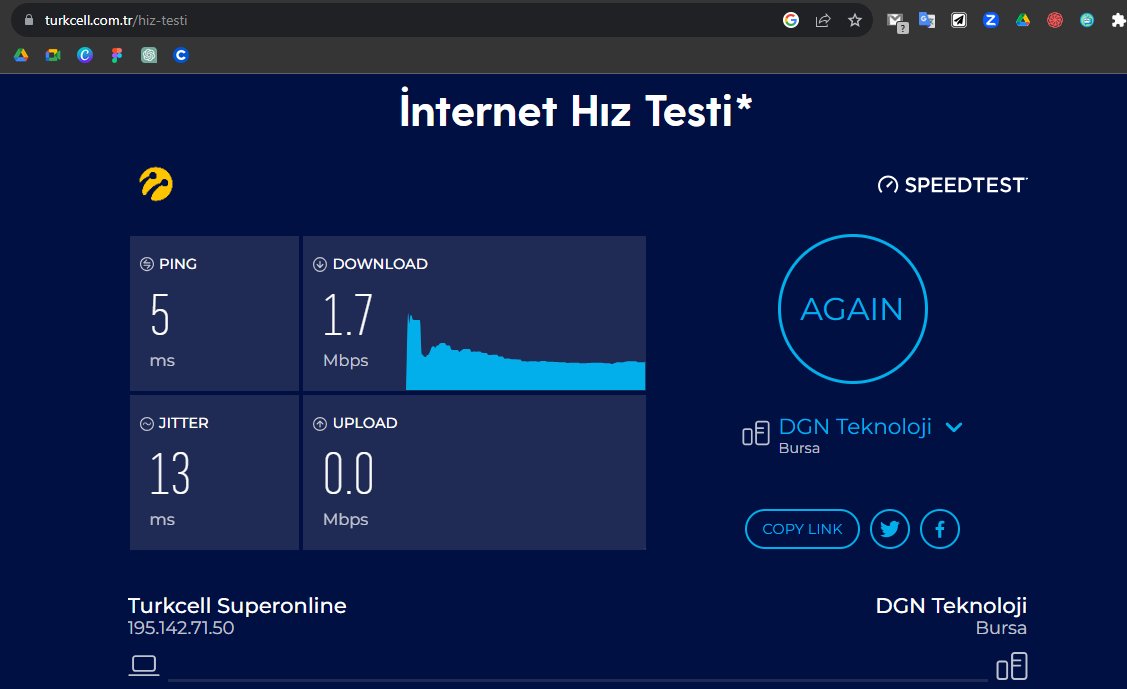Image resolution: width=1127 pixels, height=689 pixels.
Task: Click the Turkcell Superonline text
Action: pyautogui.click(x=237, y=606)
